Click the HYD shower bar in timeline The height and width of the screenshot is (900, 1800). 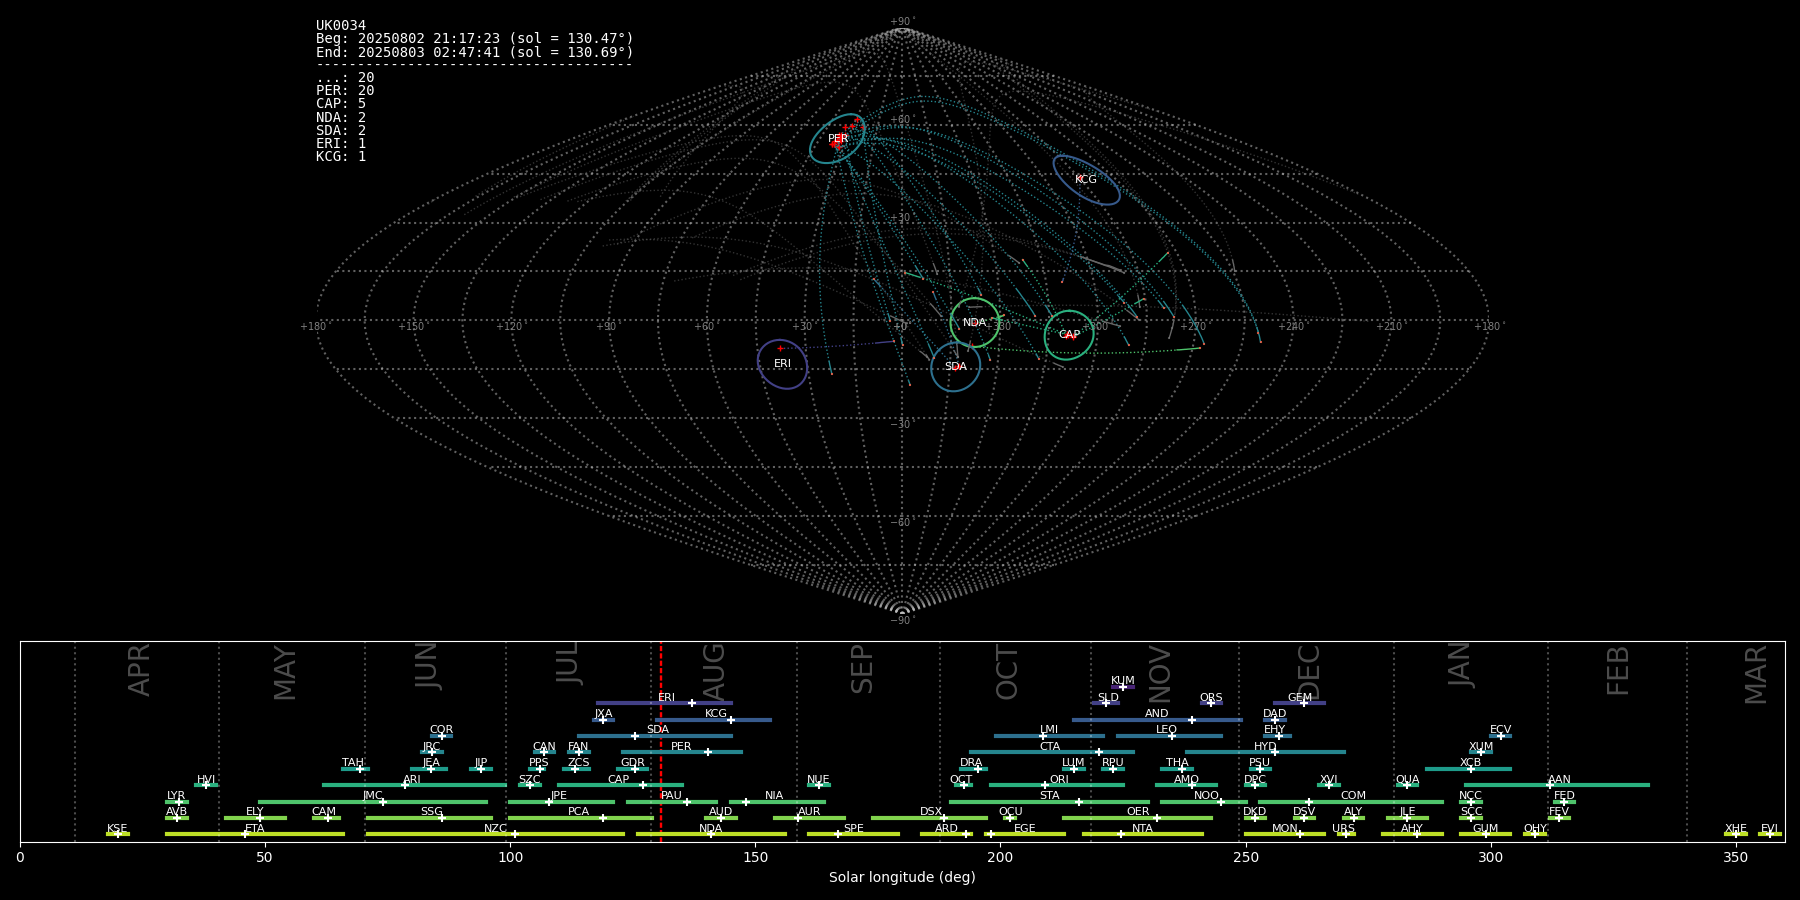[x=1265, y=752]
